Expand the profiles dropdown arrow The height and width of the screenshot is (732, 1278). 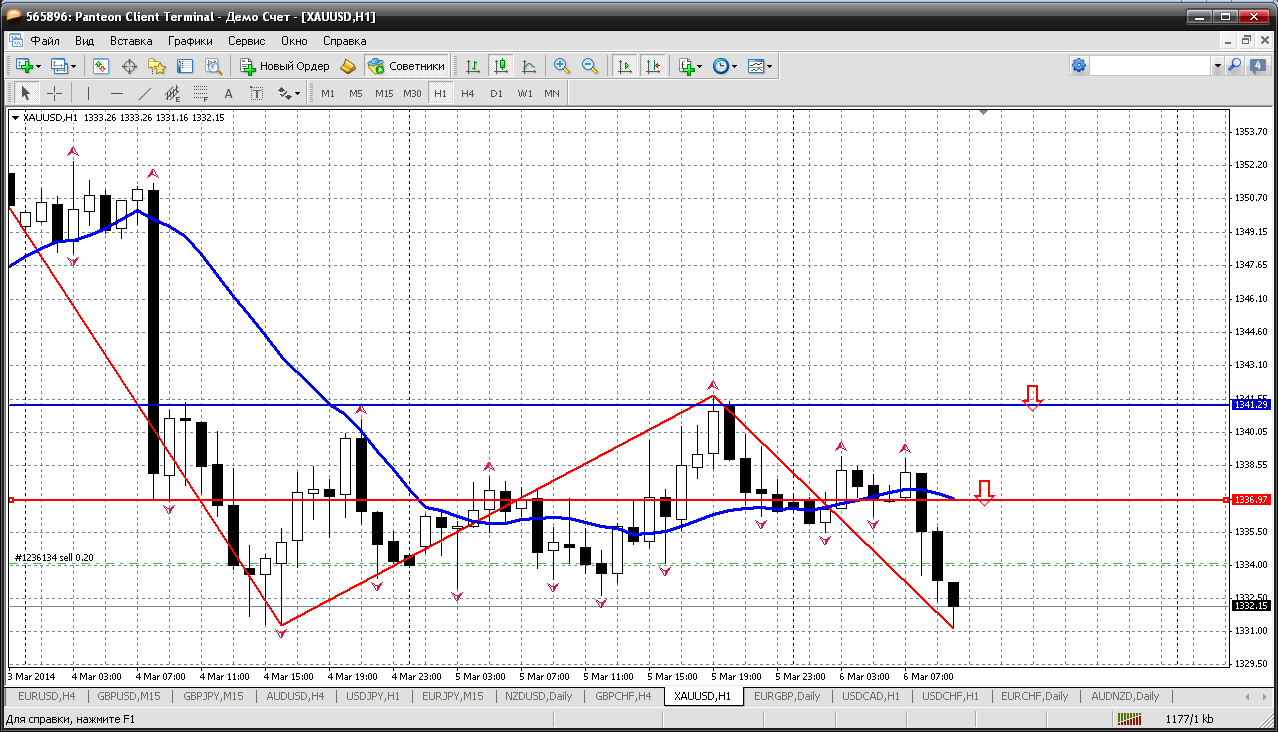click(x=73, y=66)
